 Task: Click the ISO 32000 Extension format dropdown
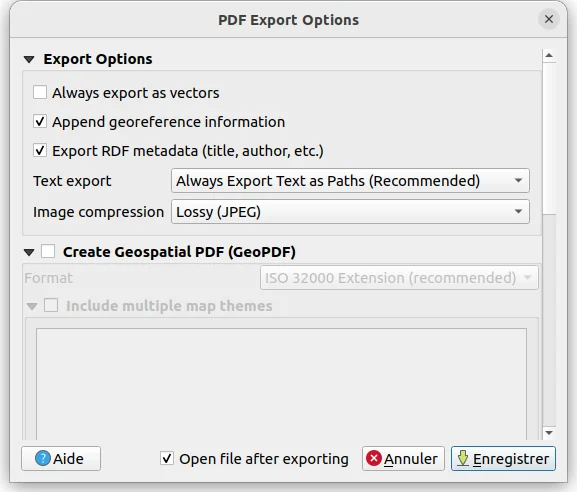click(x=399, y=278)
